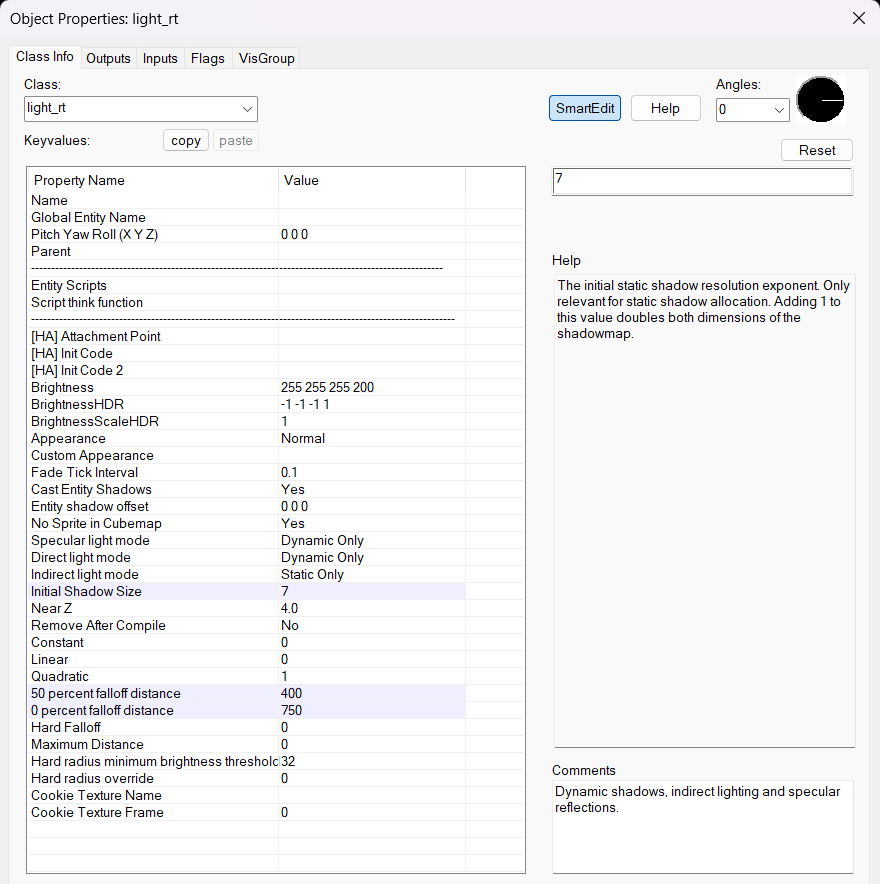Toggle the SmartEdit button
Screen dimensions: 880x884
(585, 108)
